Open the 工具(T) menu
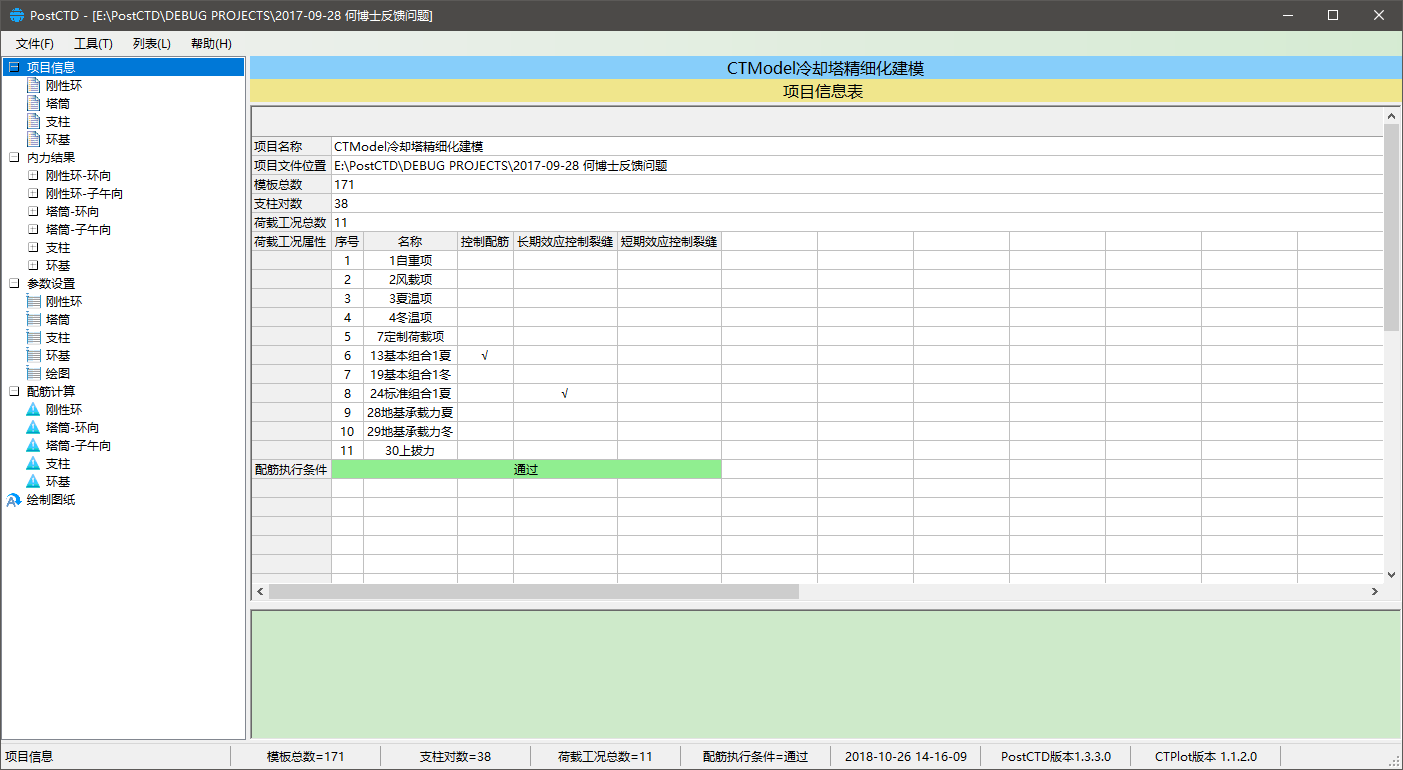This screenshot has width=1403, height=770. point(93,44)
